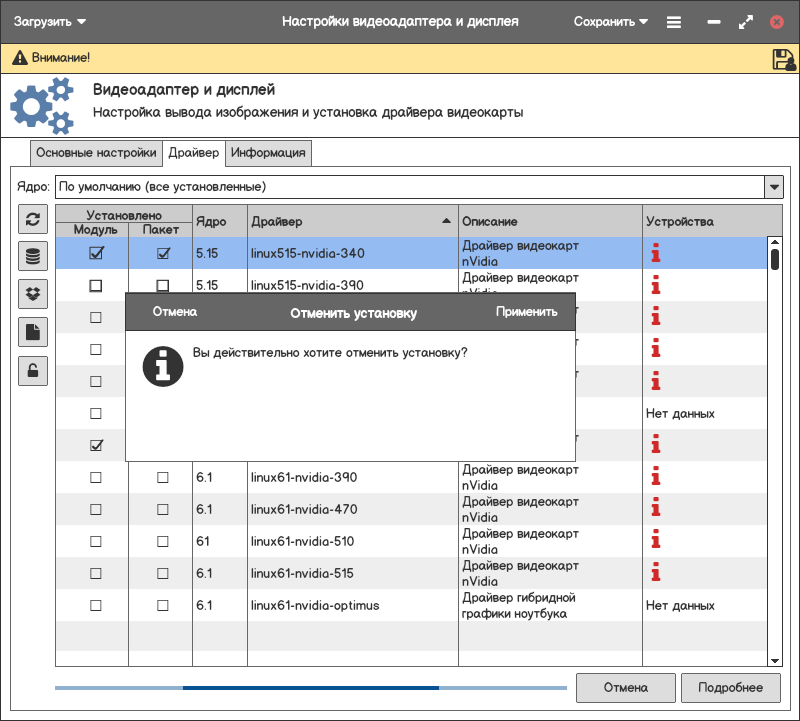Image resolution: width=800 pixels, height=721 pixels.
Task: Enable Module checkbox for linux61-nvidia-optimus
Action: coord(96,606)
